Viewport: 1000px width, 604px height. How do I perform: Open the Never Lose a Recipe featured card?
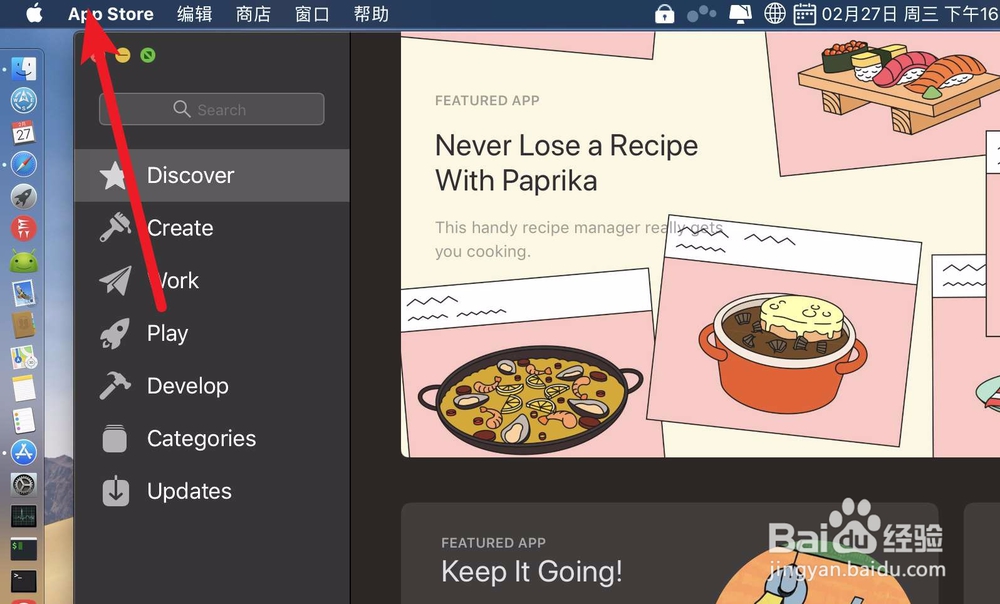tap(700, 244)
